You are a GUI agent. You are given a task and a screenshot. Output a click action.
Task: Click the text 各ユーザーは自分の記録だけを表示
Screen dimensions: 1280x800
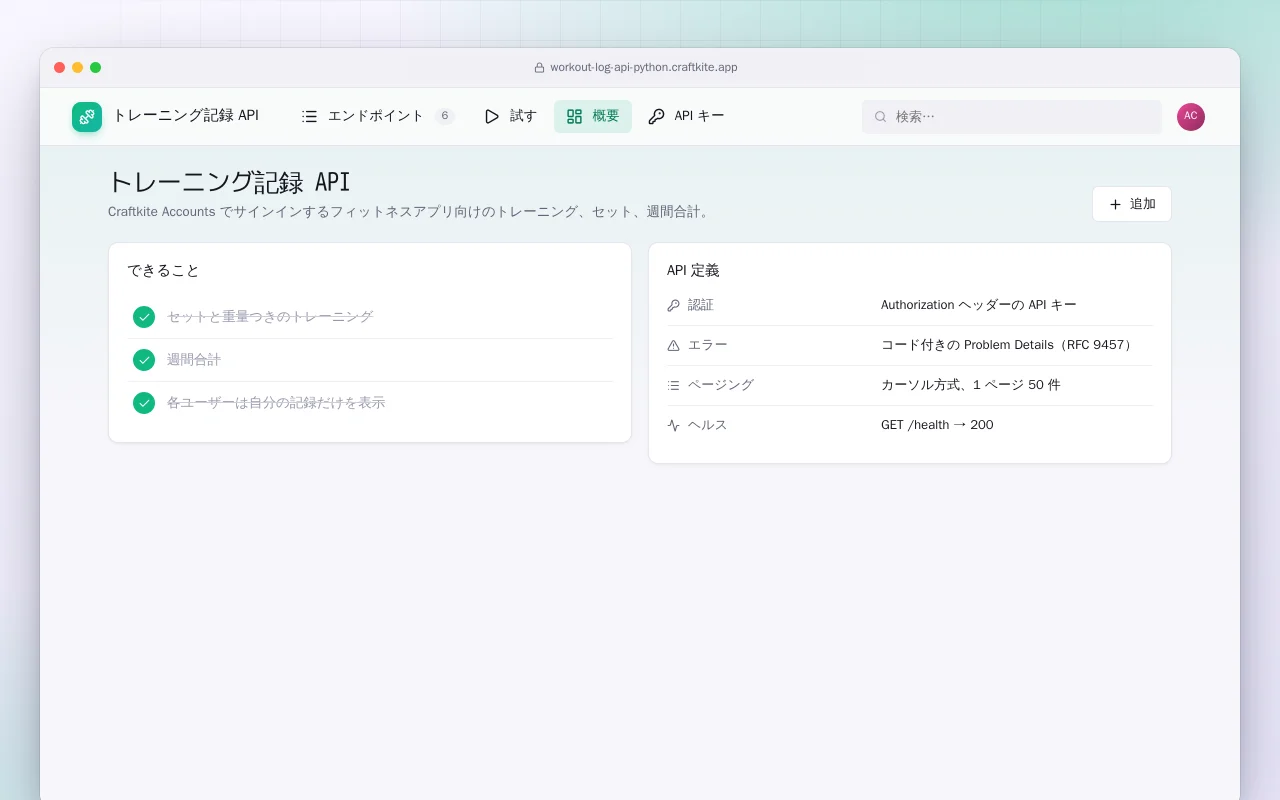tap(276, 403)
